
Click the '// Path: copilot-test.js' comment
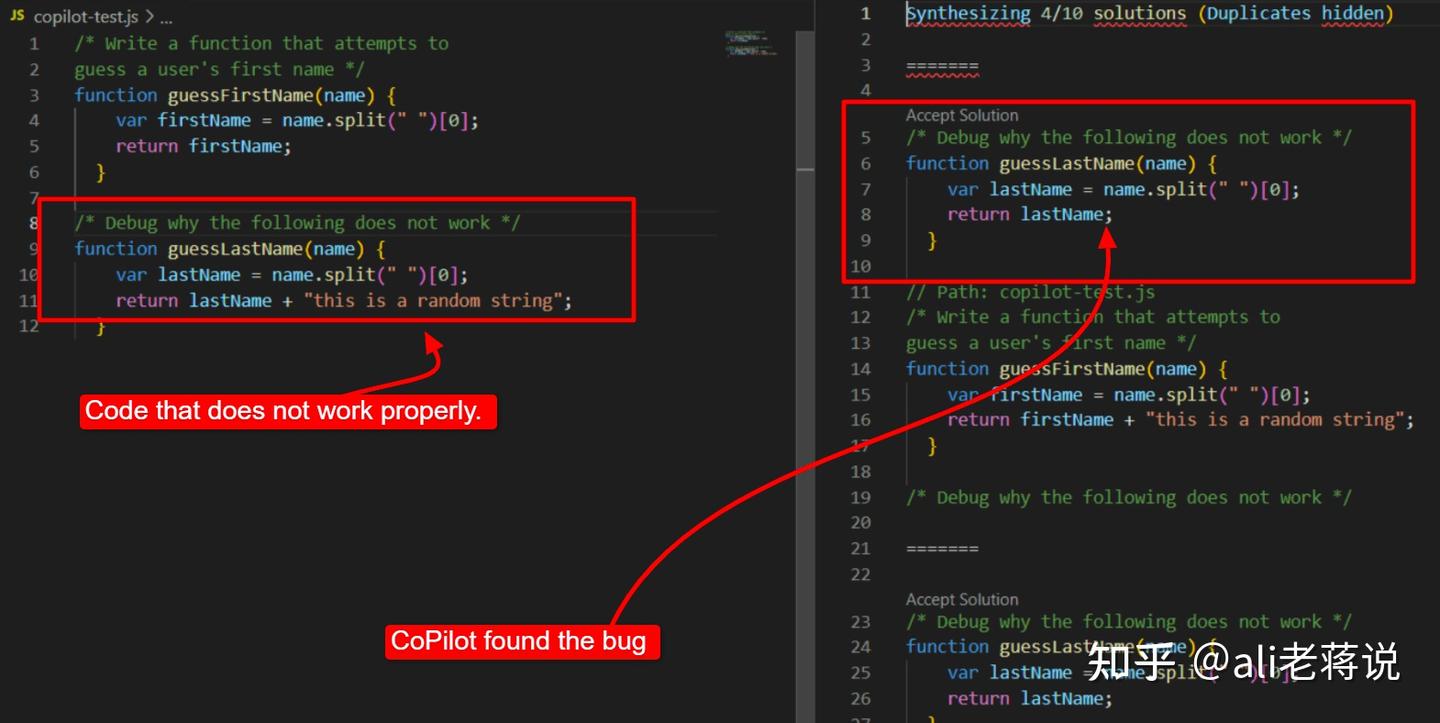click(1030, 292)
